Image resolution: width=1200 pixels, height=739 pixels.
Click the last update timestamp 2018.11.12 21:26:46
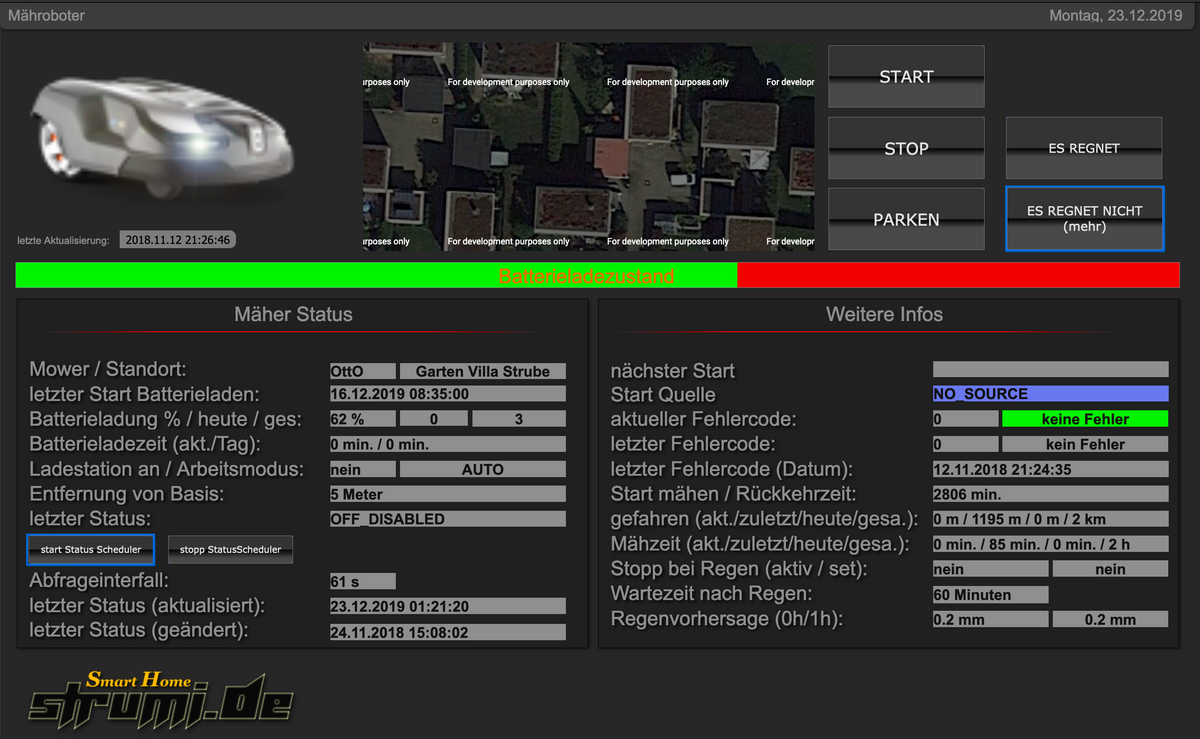click(x=178, y=240)
